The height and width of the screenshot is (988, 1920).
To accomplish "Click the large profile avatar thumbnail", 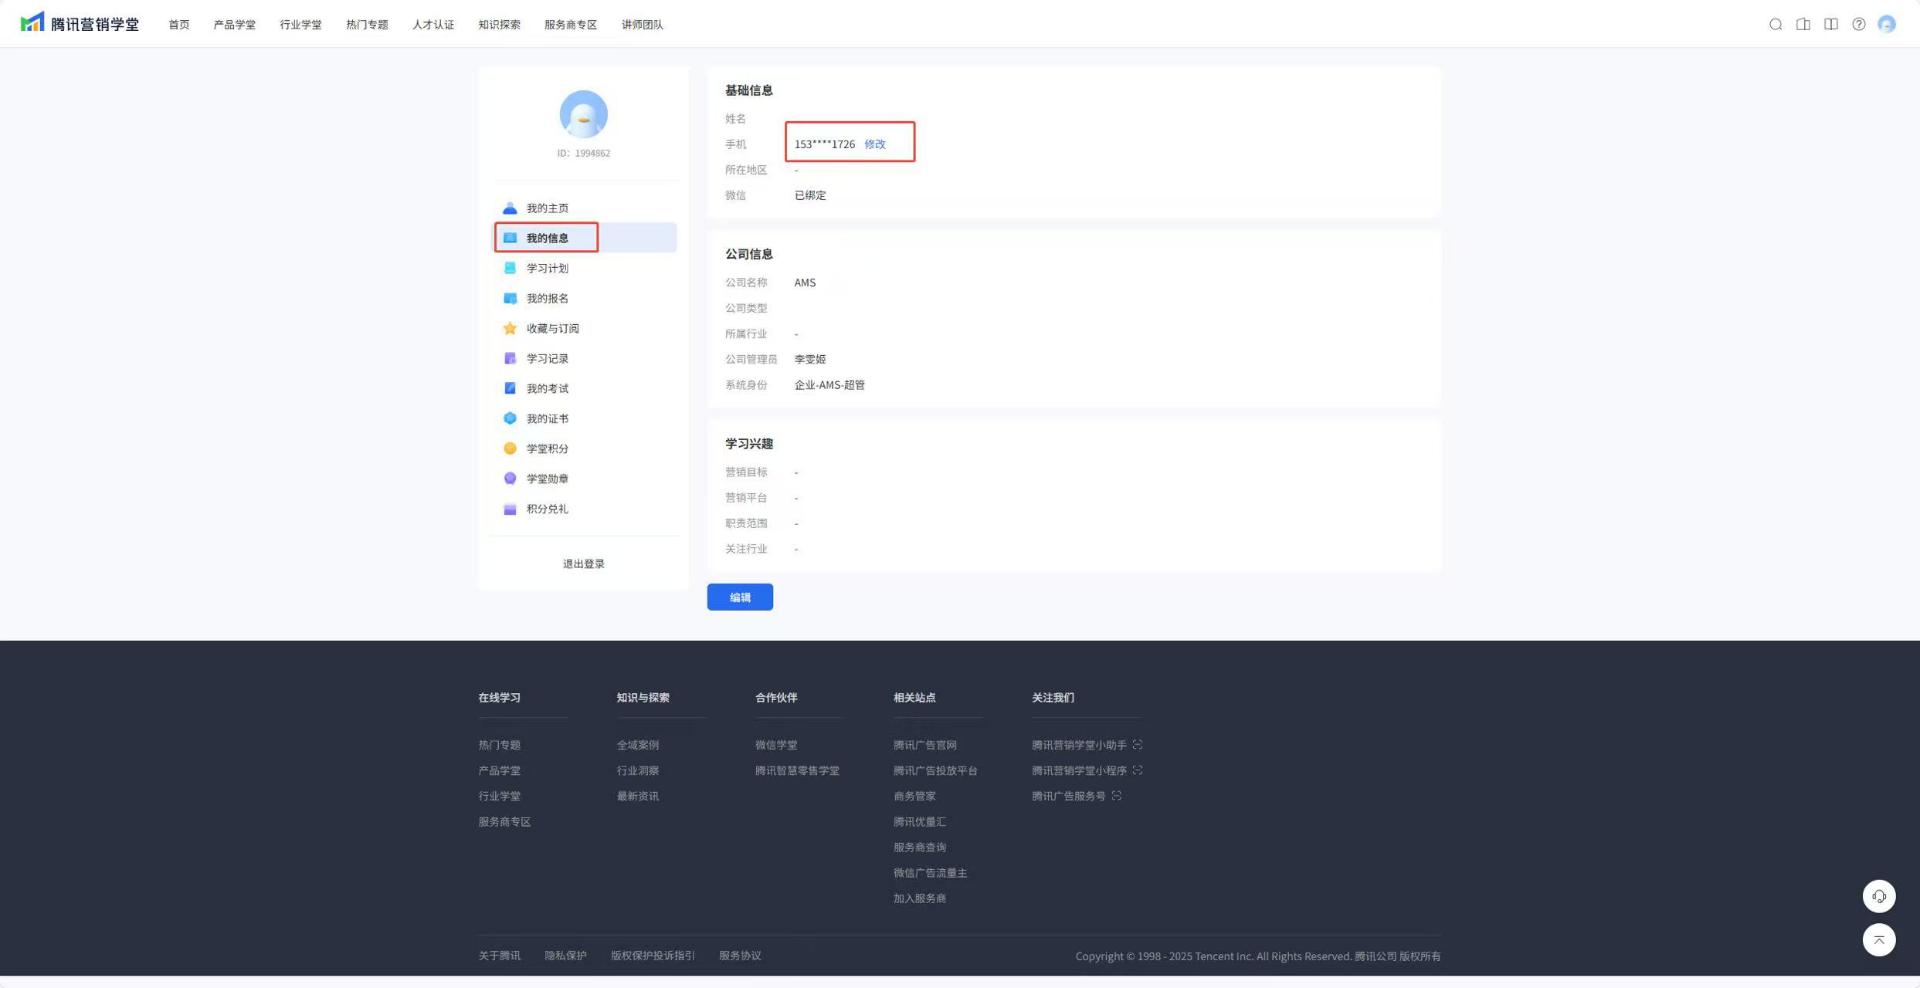I will [583, 114].
